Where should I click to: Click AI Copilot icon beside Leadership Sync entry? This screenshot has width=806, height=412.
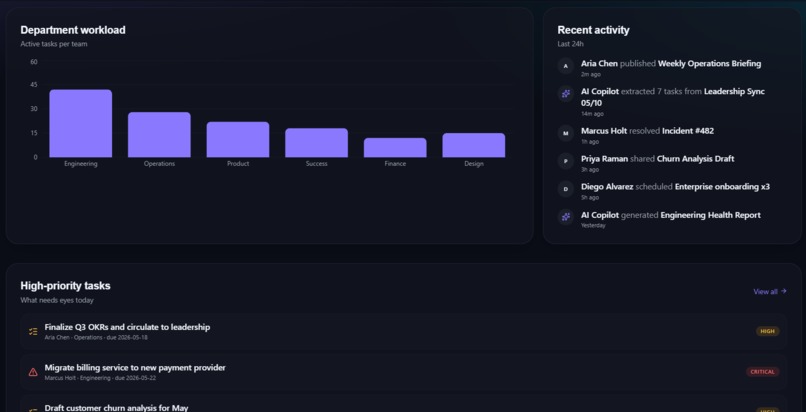tap(565, 94)
